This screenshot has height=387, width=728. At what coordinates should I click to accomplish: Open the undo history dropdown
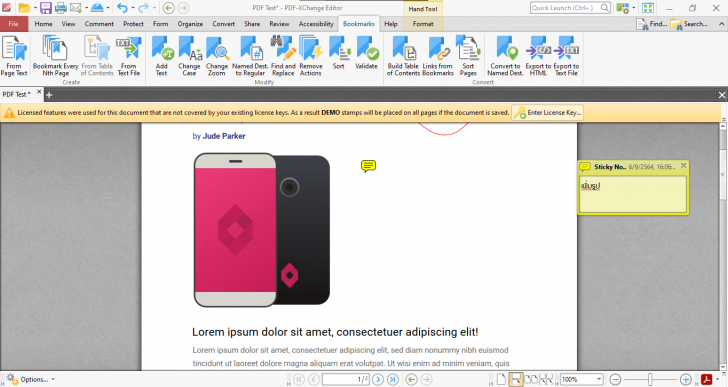click(132, 8)
